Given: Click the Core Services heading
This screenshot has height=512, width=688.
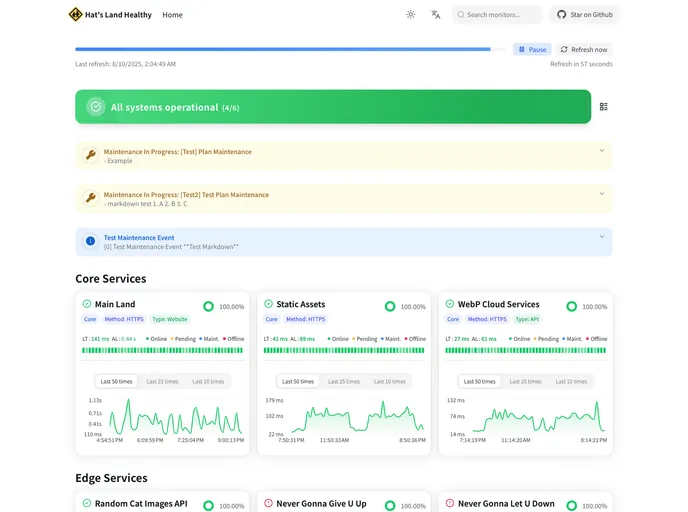Looking at the screenshot, I should [x=111, y=279].
